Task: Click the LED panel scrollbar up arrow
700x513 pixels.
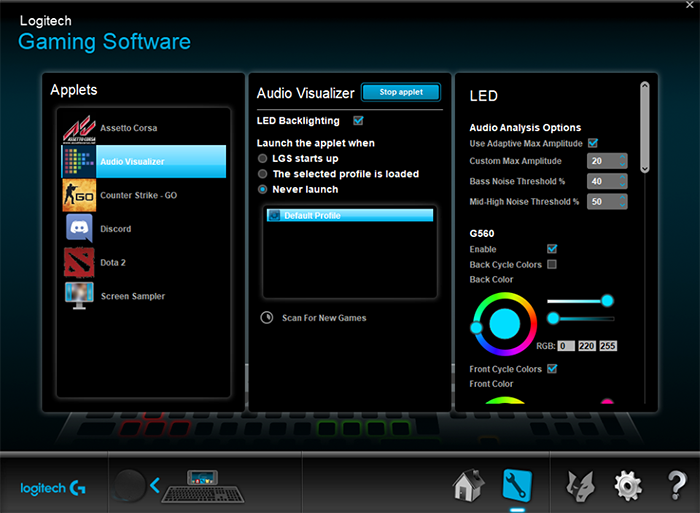Action: pos(645,85)
